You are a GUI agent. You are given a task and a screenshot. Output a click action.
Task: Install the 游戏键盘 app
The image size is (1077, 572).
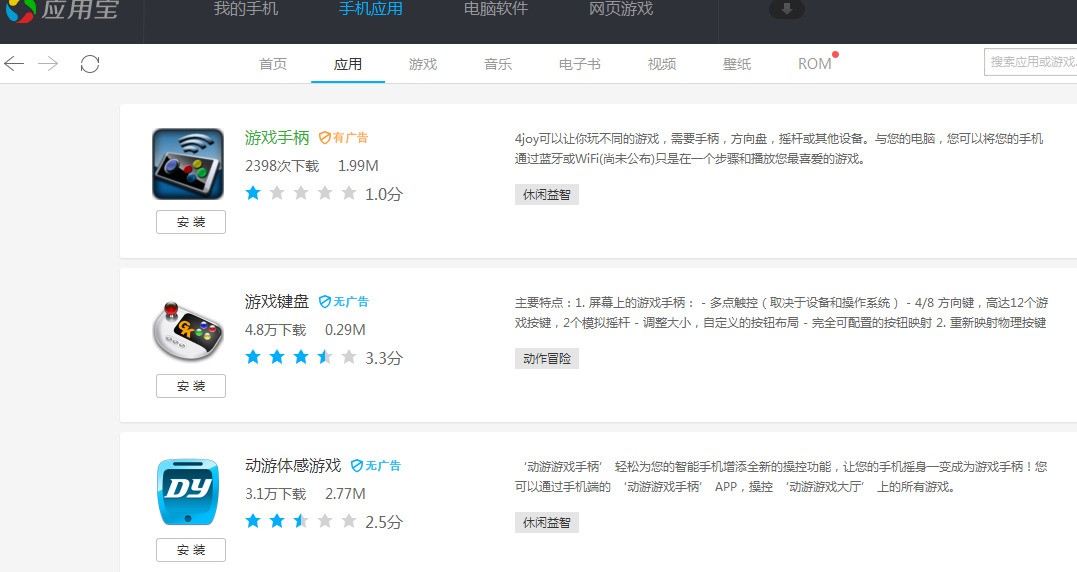(191, 386)
